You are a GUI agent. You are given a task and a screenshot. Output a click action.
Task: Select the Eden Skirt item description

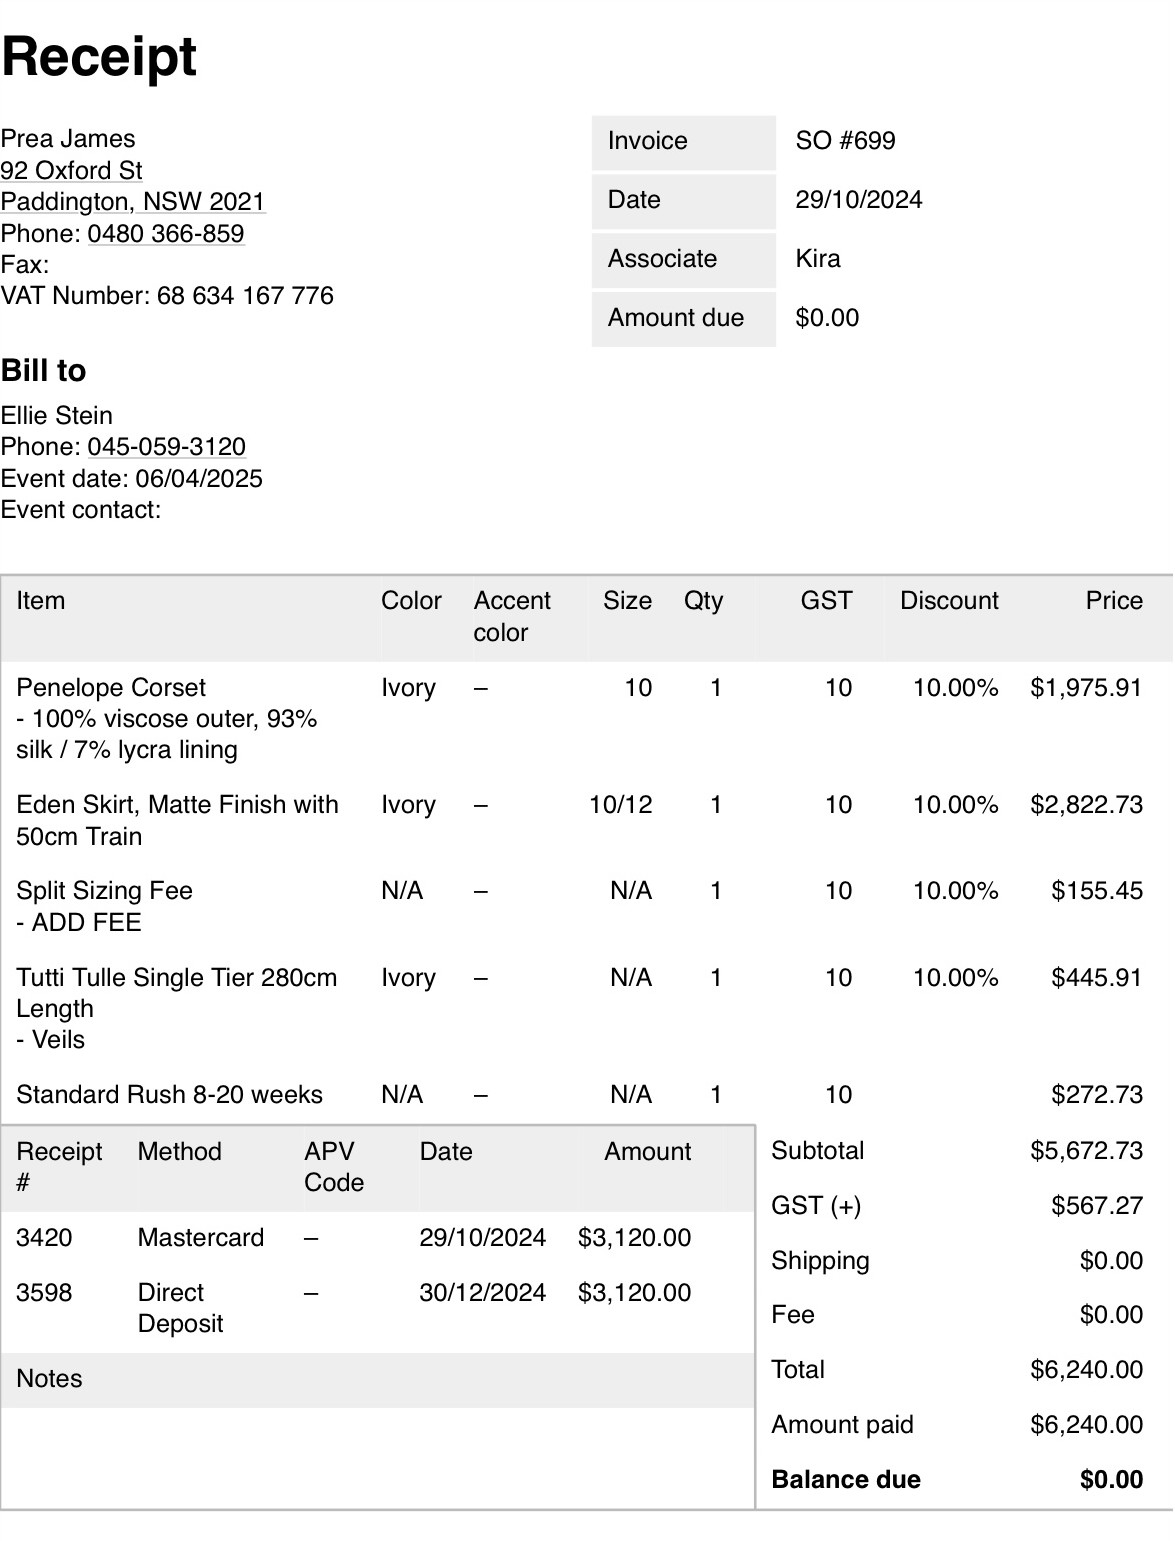tap(177, 820)
